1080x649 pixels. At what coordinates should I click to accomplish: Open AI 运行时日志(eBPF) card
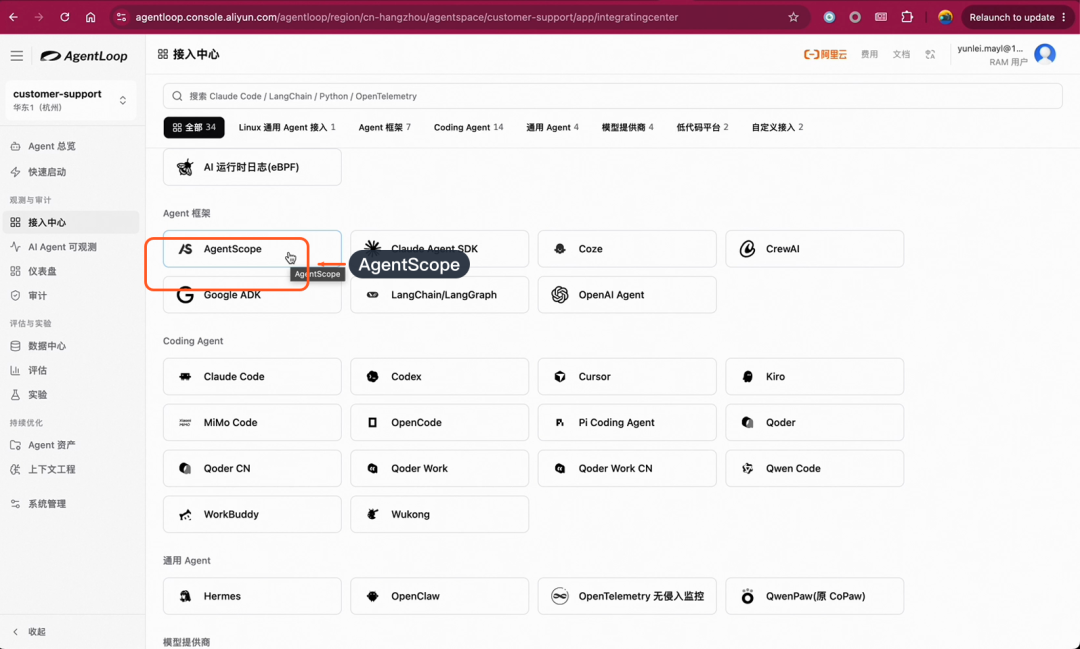(x=252, y=167)
